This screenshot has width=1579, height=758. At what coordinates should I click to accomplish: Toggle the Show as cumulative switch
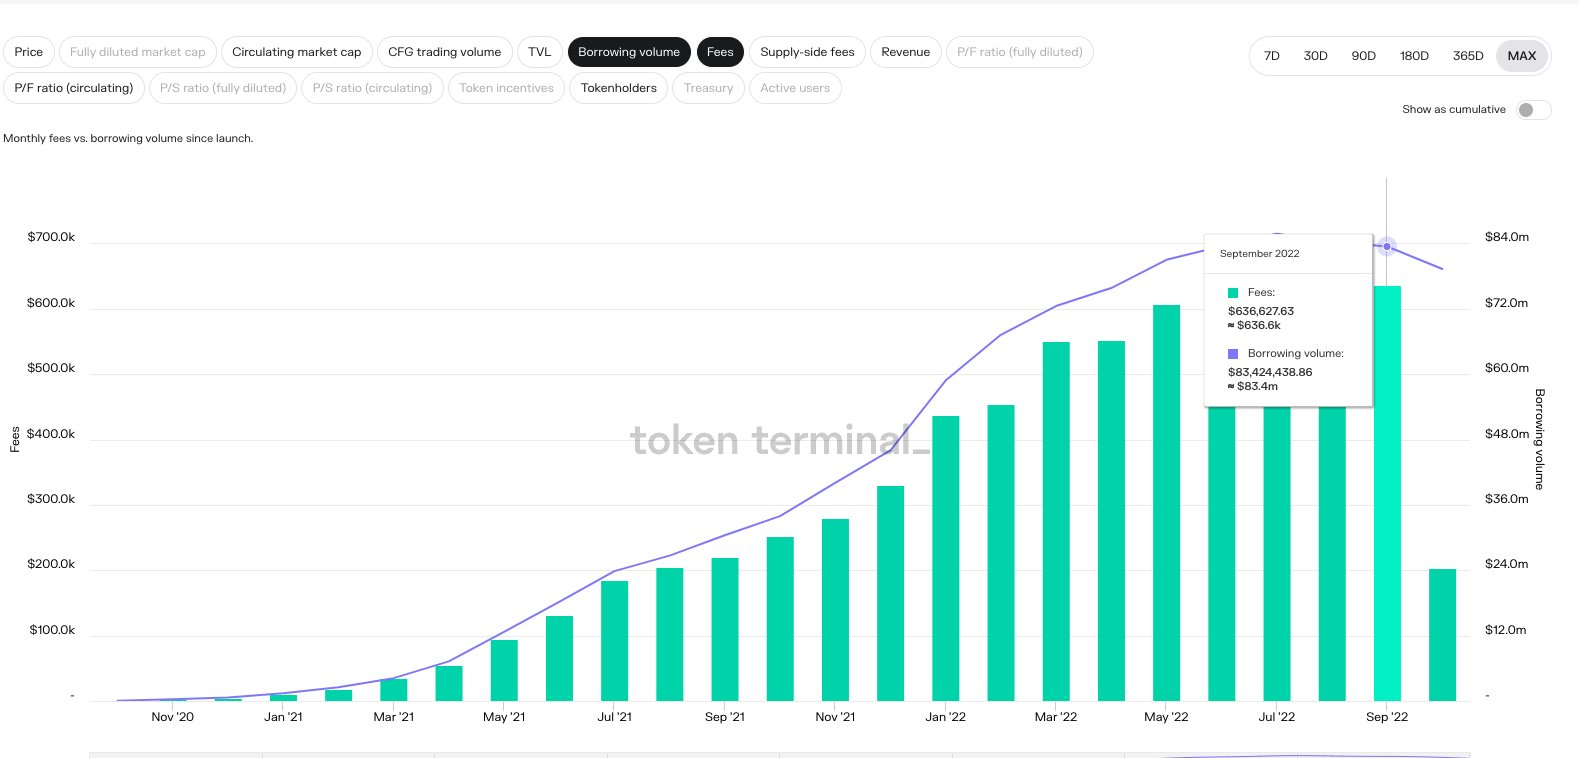[1532, 110]
